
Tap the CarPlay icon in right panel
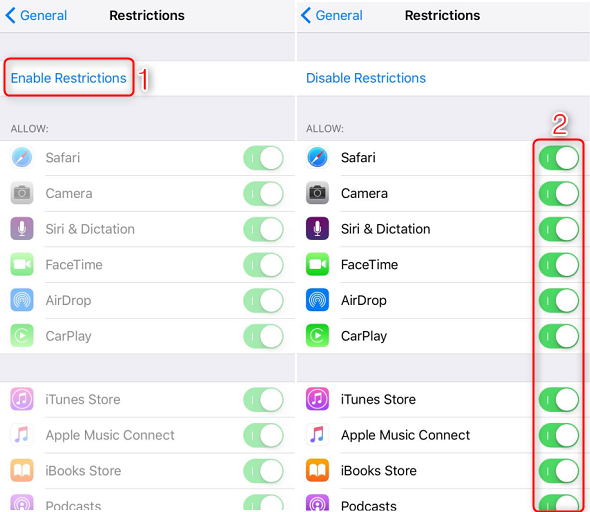pos(317,336)
